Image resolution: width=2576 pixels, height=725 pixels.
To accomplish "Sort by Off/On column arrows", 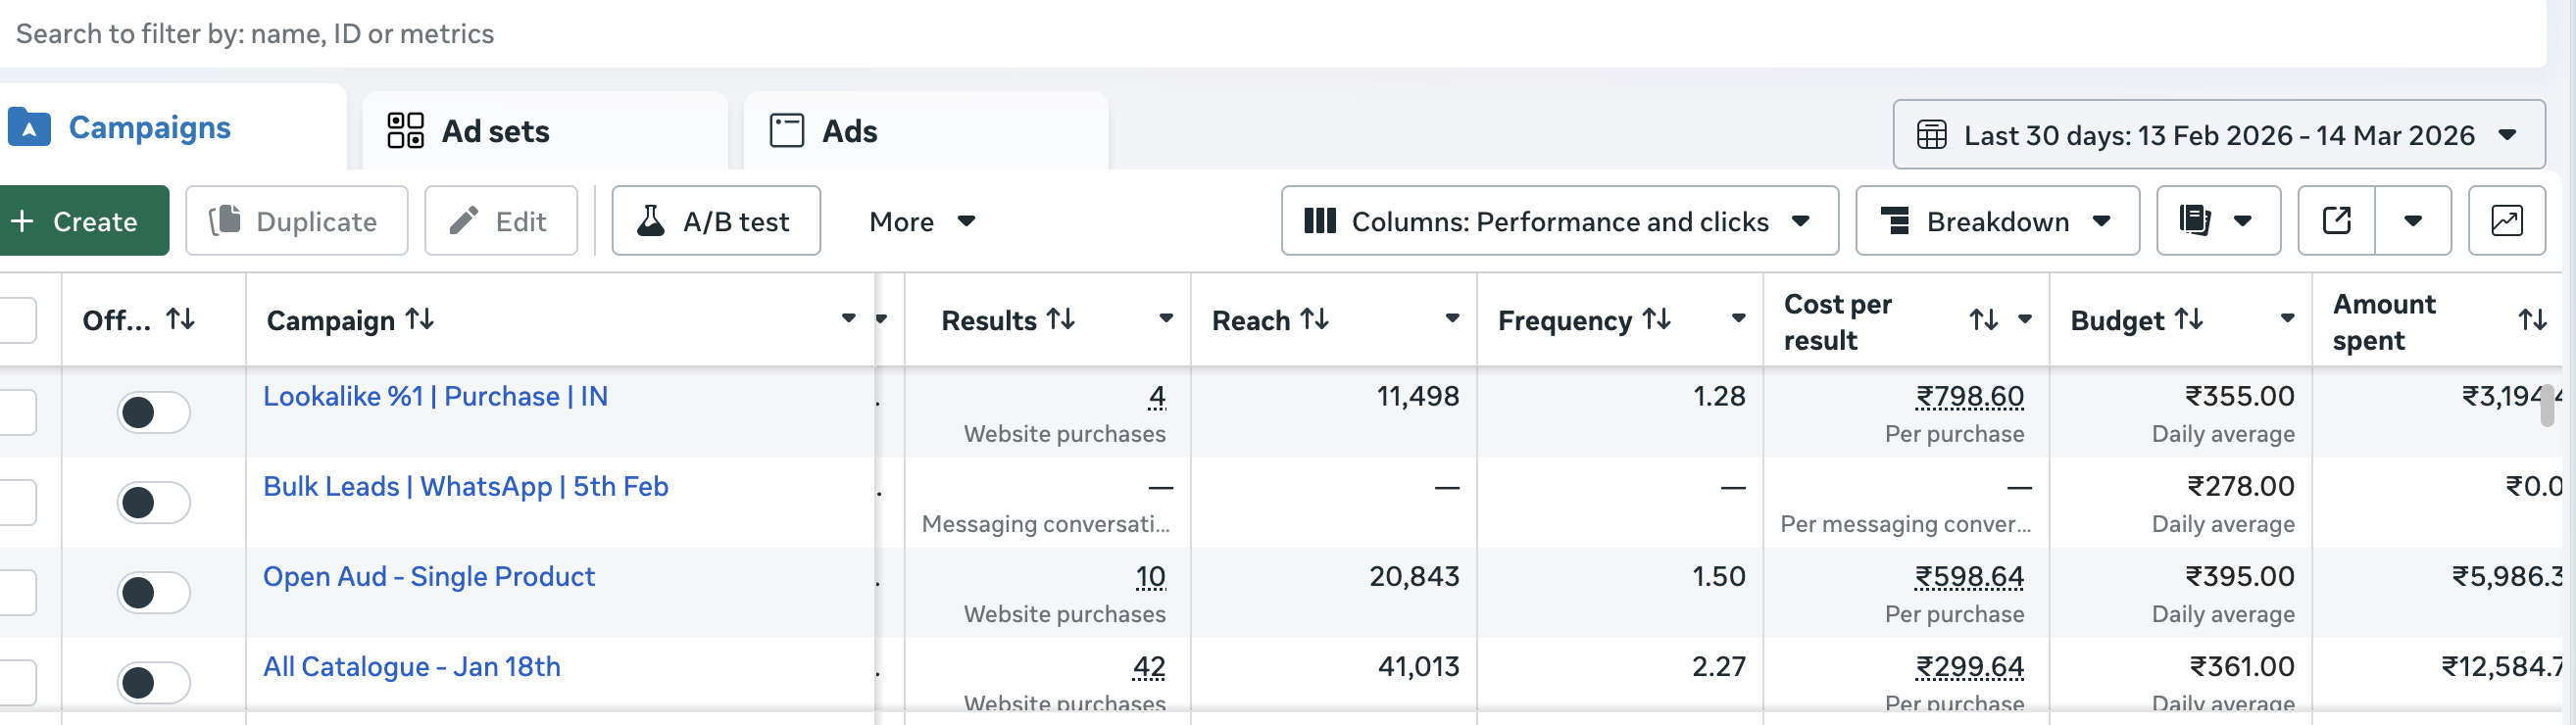I will coord(181,319).
